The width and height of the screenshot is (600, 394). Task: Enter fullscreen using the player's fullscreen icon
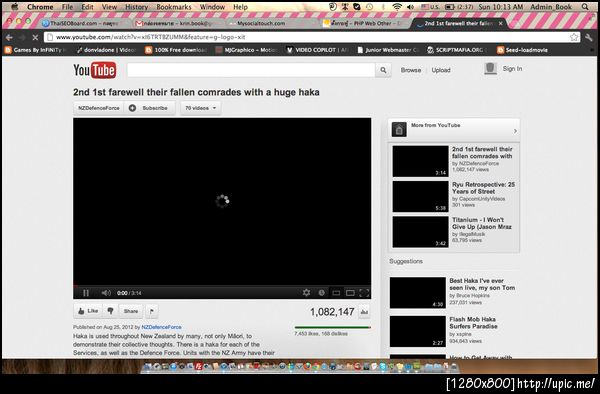point(364,293)
